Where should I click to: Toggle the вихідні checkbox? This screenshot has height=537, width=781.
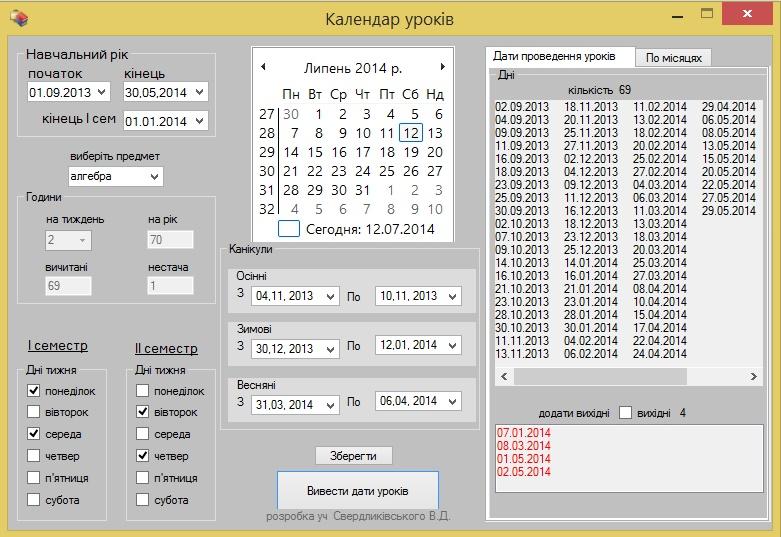pyautogui.click(x=626, y=413)
